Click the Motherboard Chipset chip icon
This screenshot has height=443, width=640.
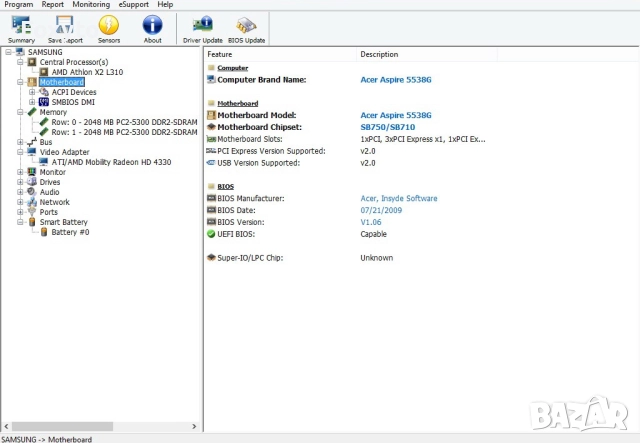click(211, 127)
